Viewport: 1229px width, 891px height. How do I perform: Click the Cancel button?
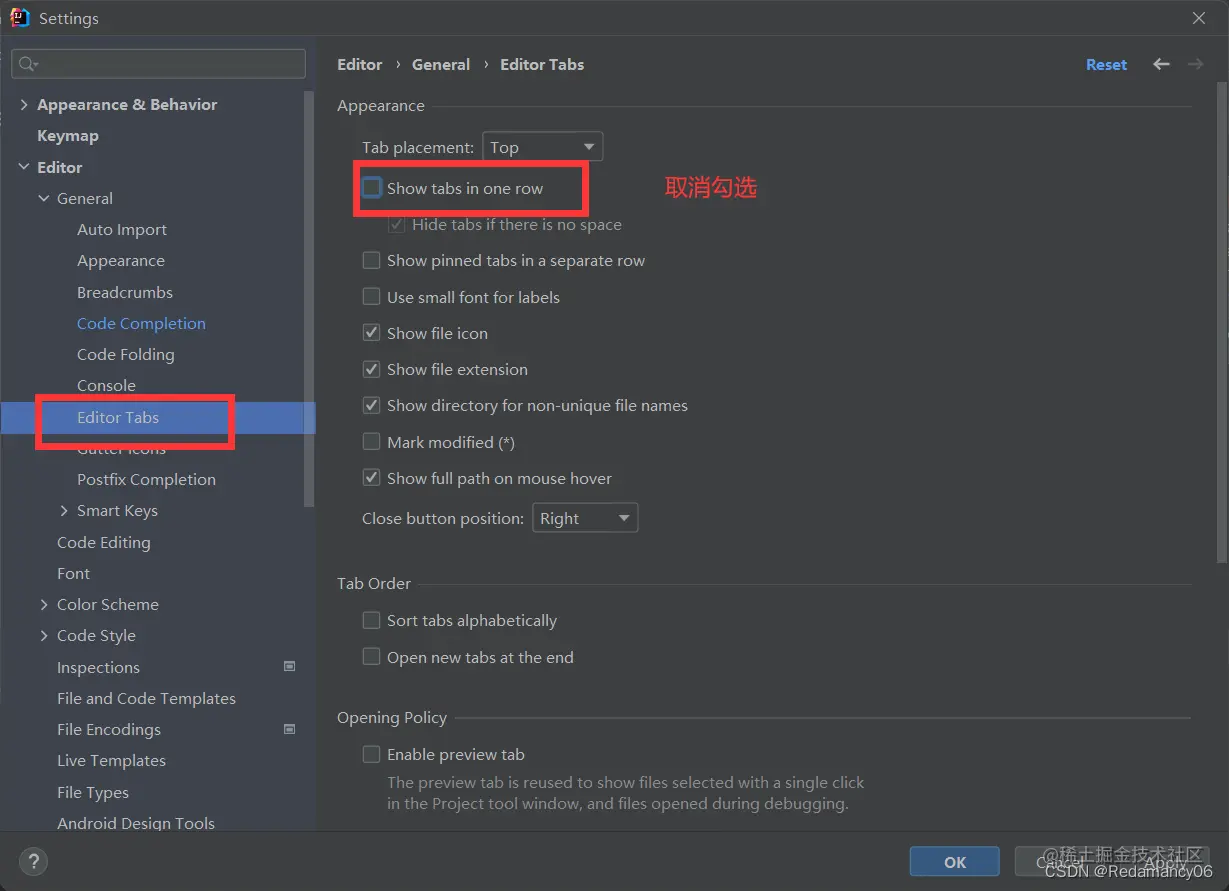1060,861
